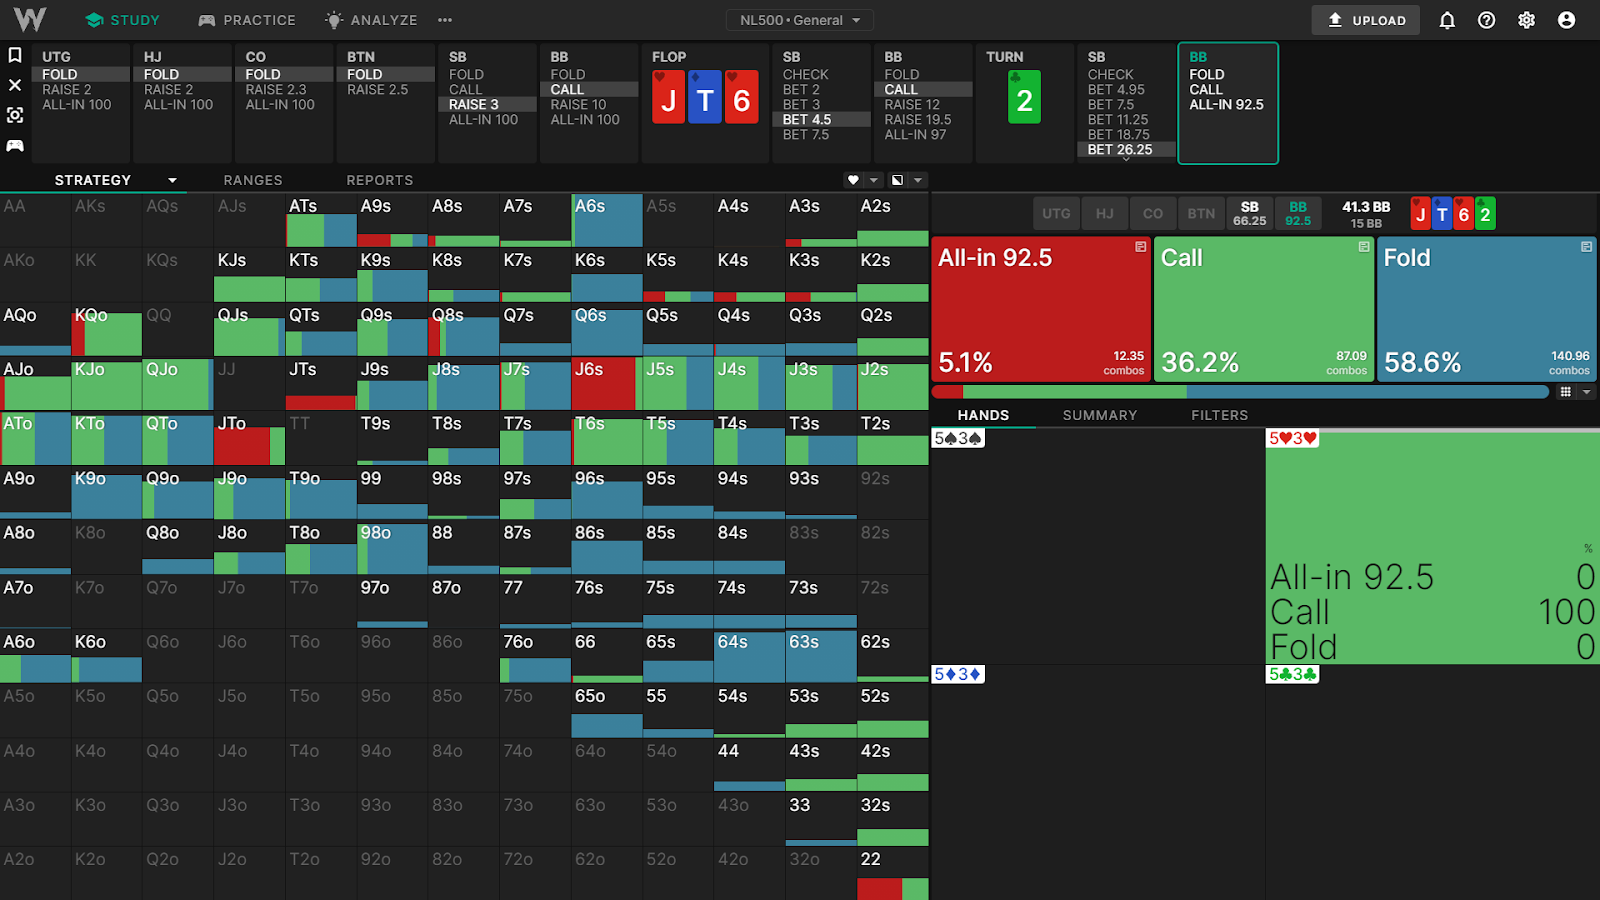Image resolution: width=1600 pixels, height=900 pixels.
Task: Toggle the BB 92.5 position button
Action: tap(1297, 214)
